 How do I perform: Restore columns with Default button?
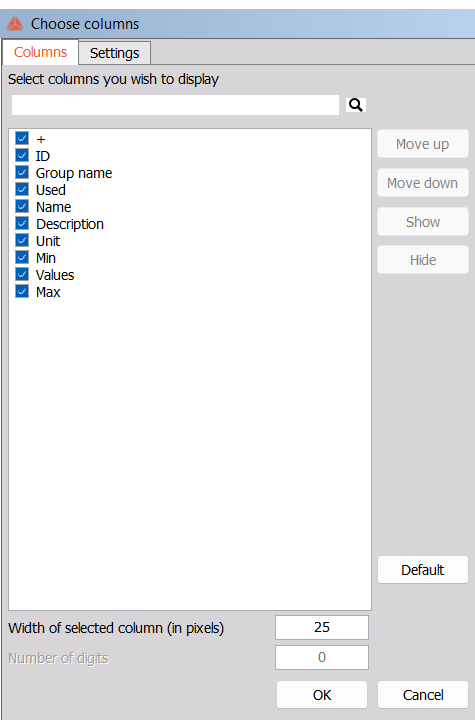click(x=423, y=570)
